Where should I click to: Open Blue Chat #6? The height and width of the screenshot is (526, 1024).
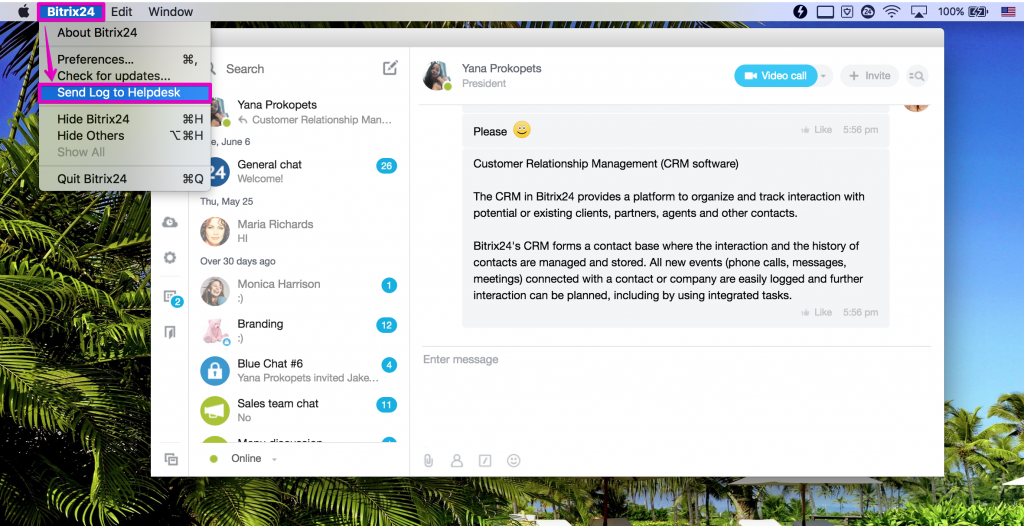click(x=299, y=370)
